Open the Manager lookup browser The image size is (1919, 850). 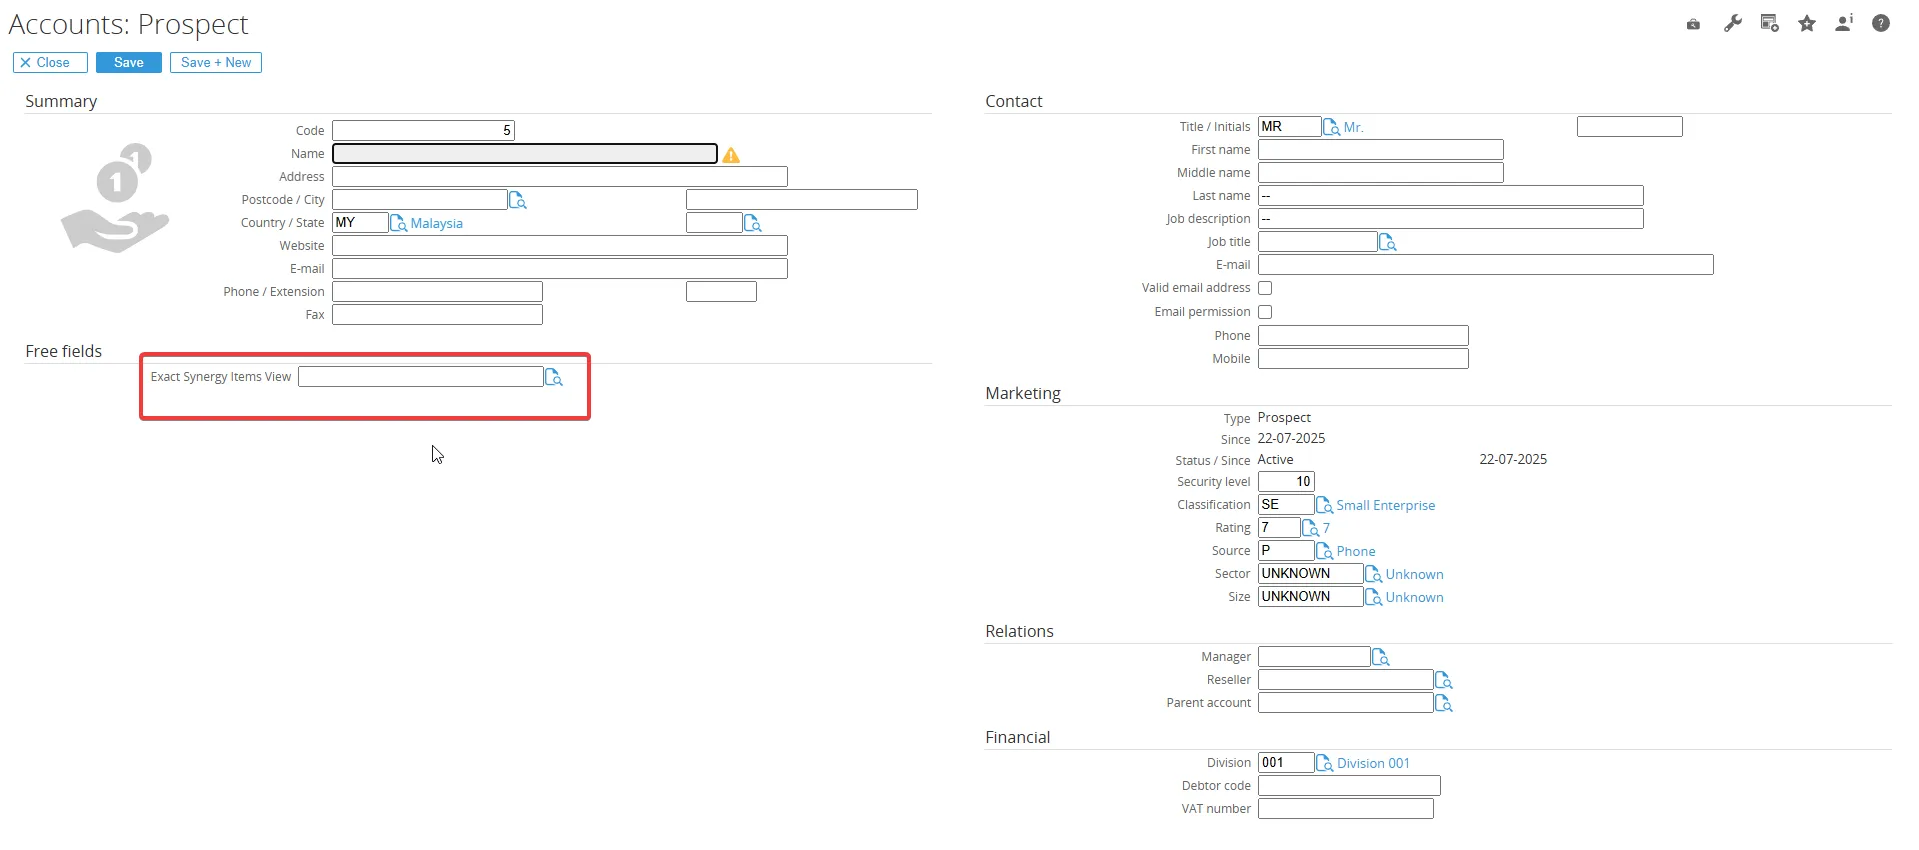coord(1380,657)
